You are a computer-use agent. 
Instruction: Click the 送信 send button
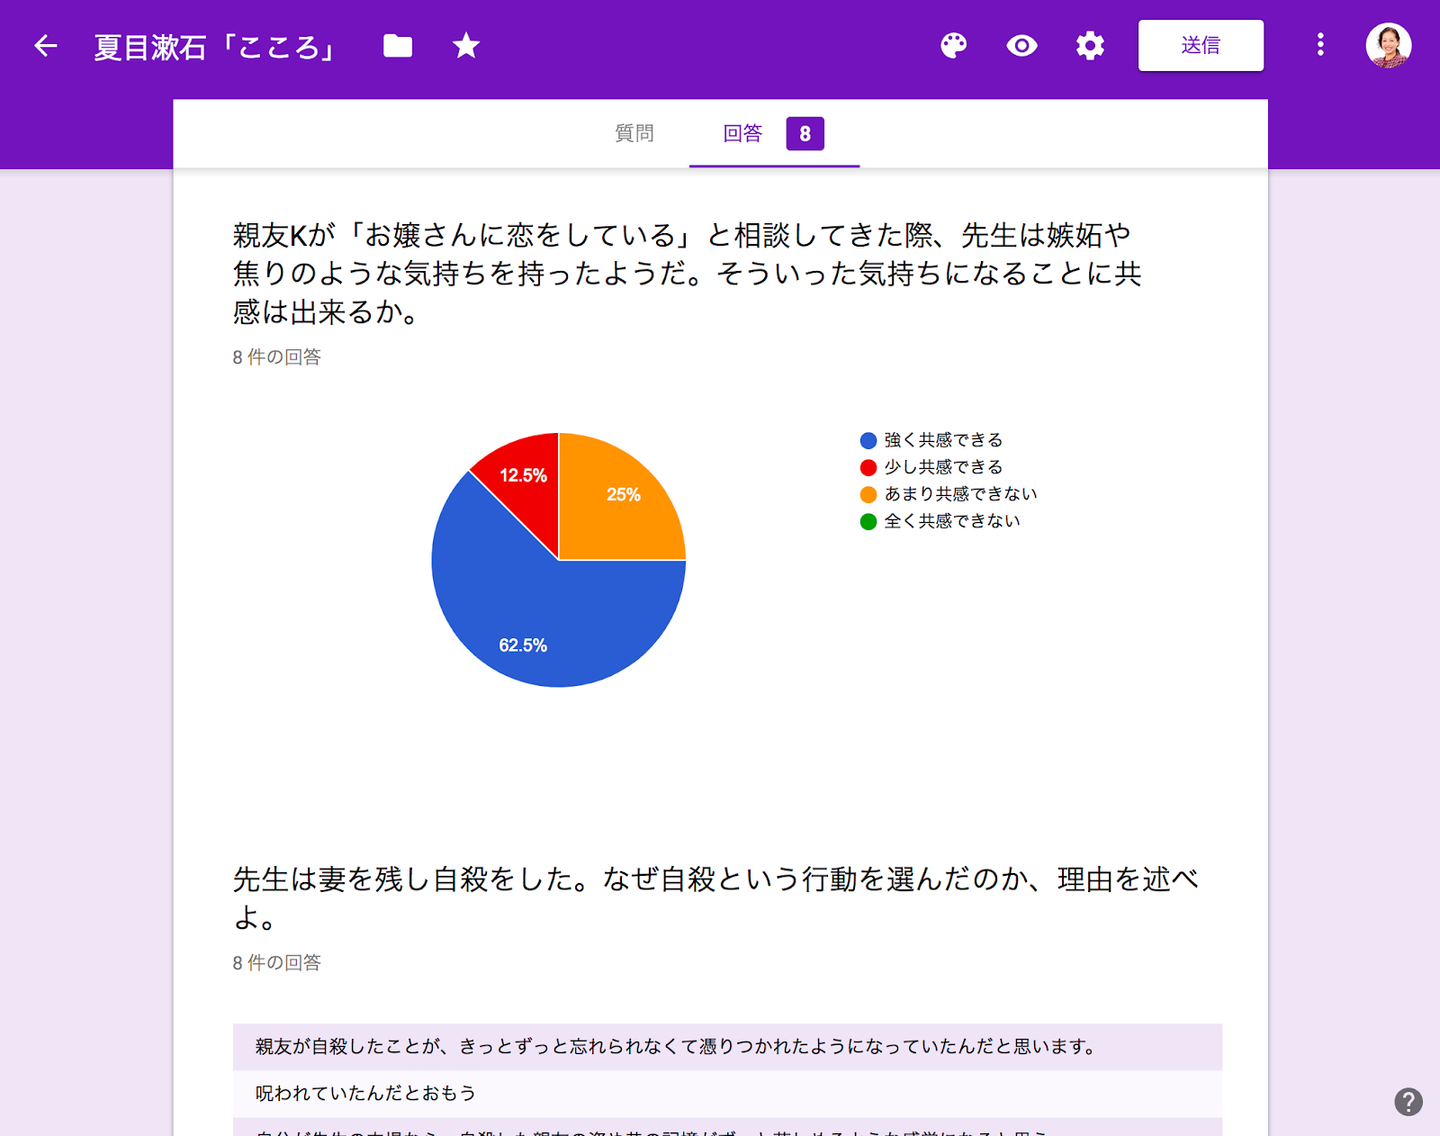[1201, 45]
